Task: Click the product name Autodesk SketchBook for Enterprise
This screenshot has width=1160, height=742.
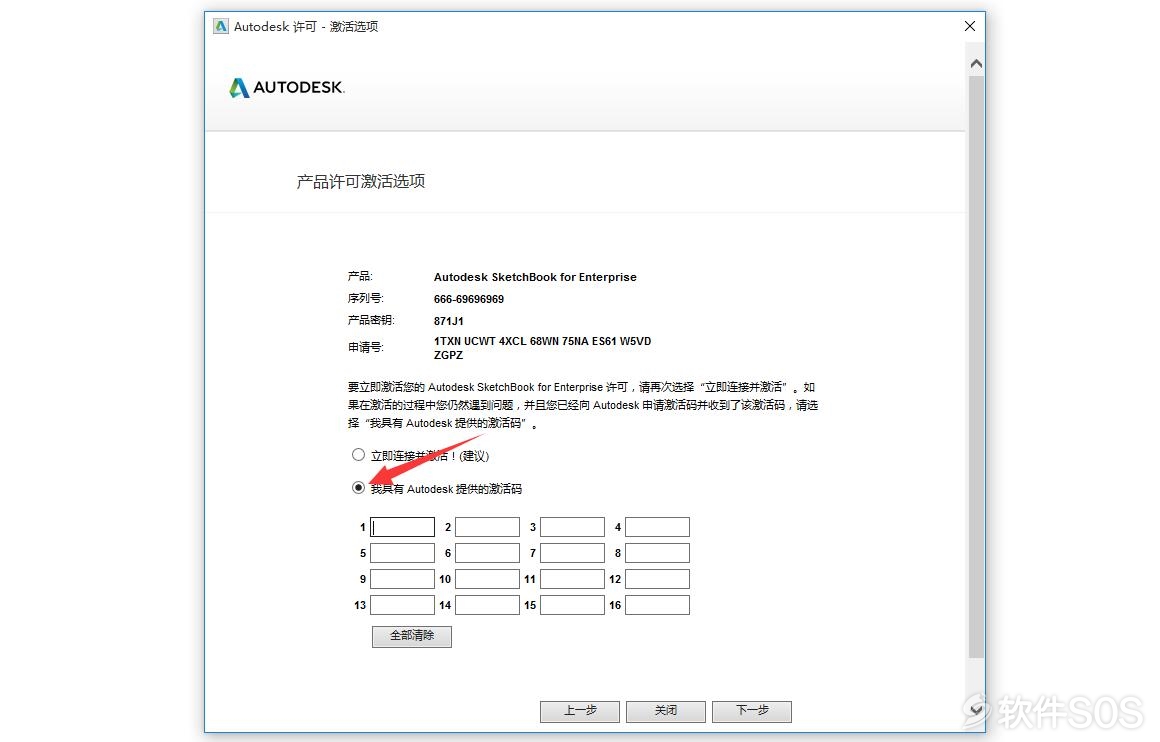Action: tap(535, 277)
